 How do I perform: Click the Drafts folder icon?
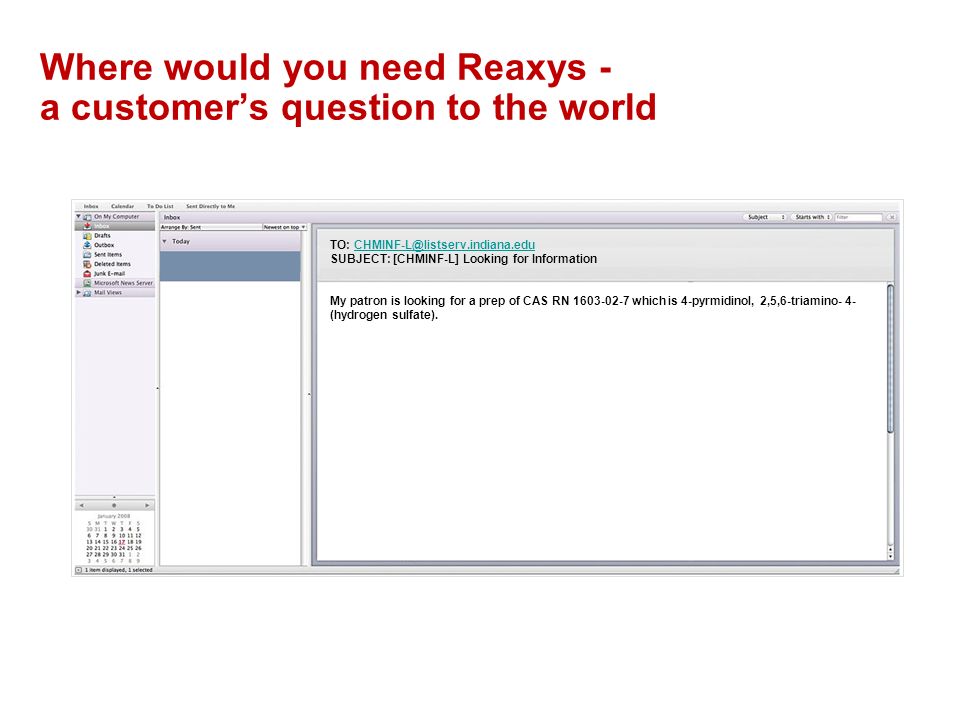click(87, 236)
